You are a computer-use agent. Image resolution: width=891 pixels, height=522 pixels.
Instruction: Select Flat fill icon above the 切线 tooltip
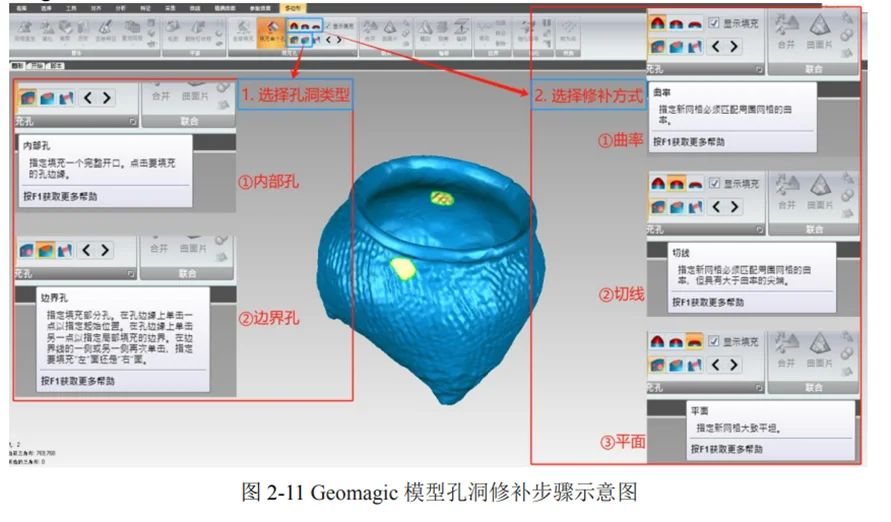tap(694, 183)
